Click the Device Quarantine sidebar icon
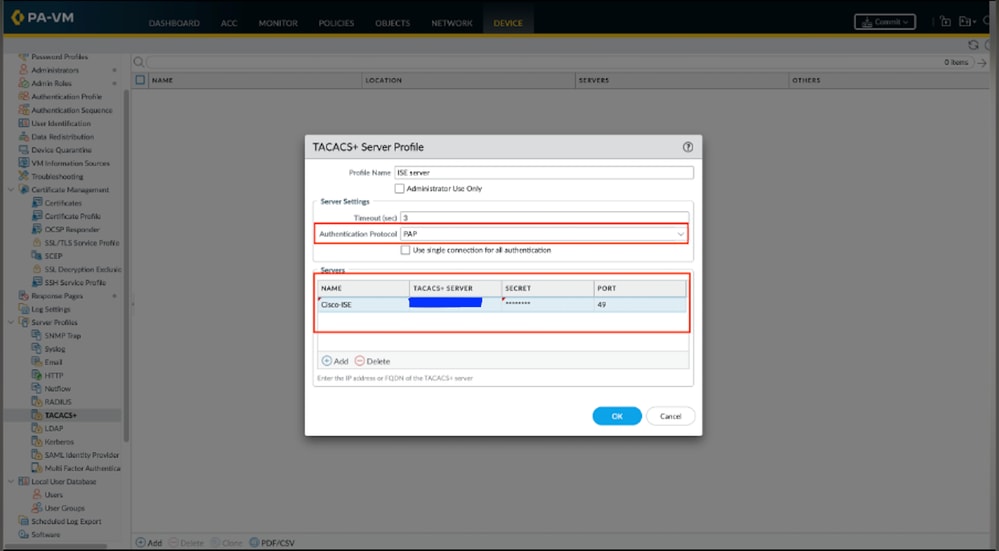 point(24,150)
